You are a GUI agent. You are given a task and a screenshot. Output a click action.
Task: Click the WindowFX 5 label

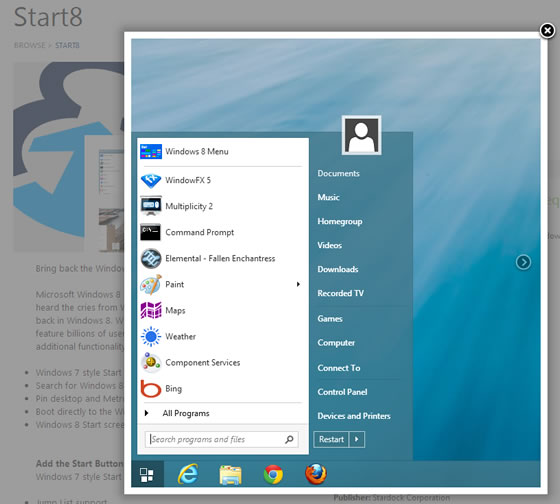(188, 180)
